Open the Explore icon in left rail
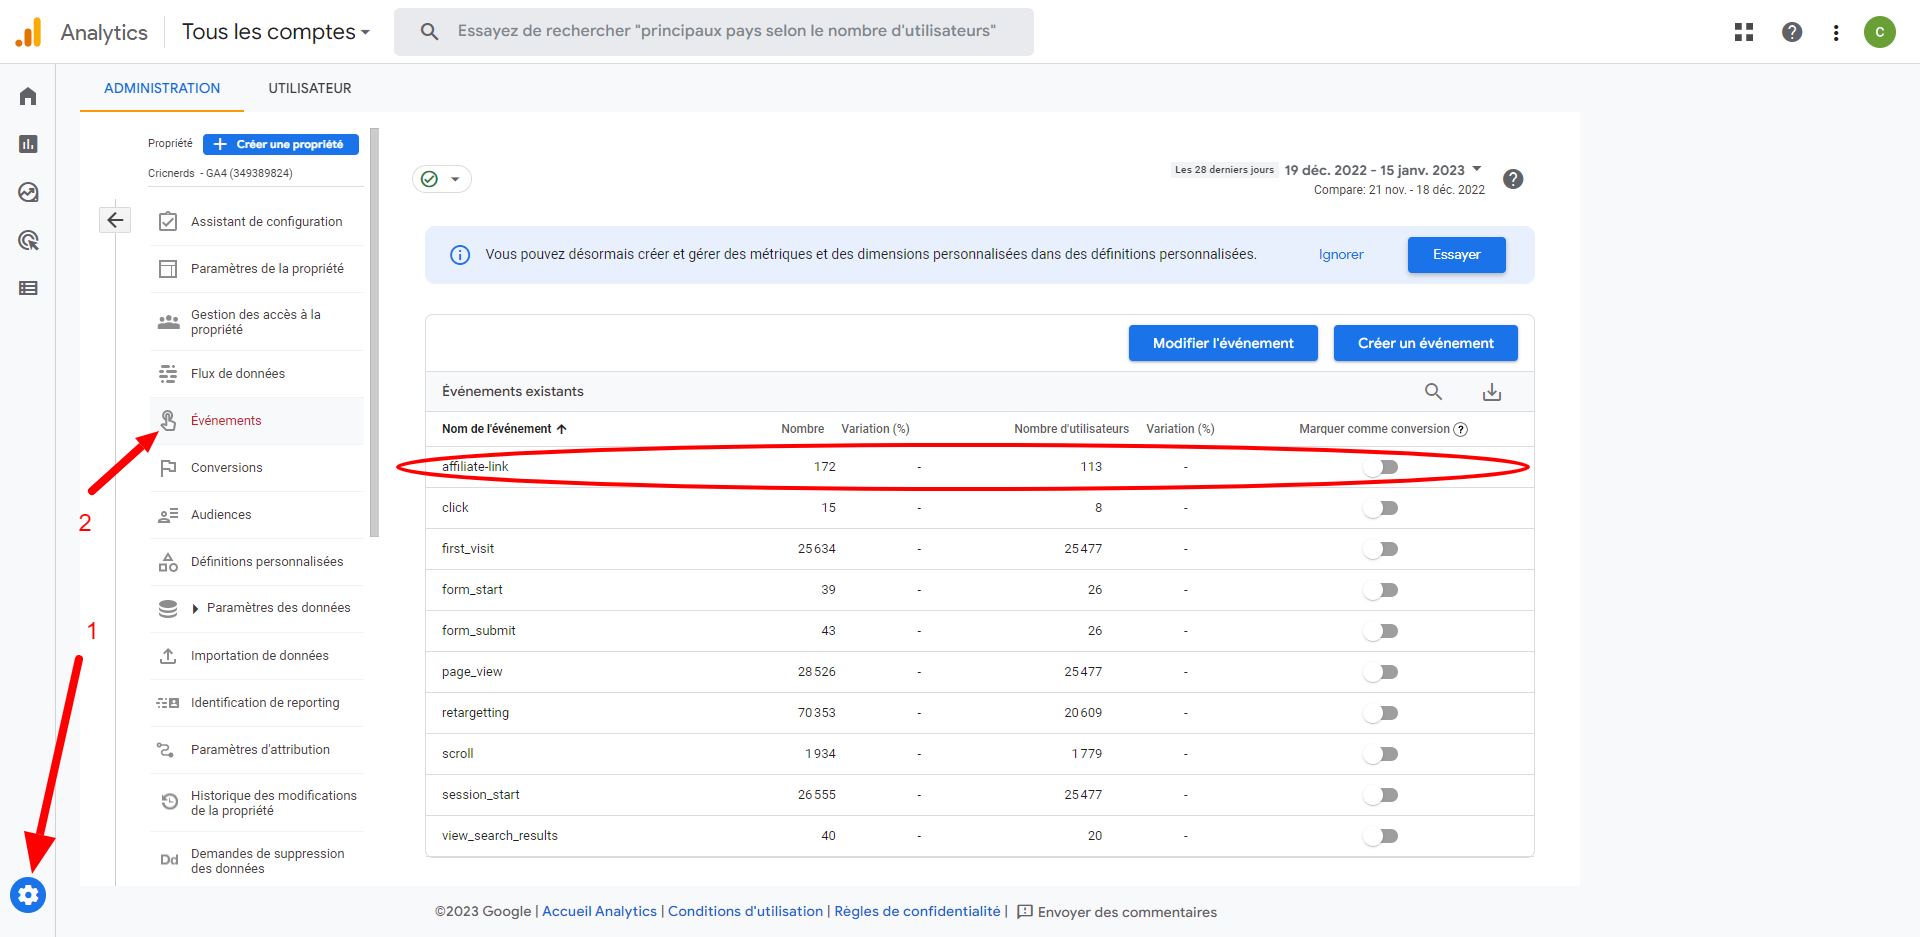The width and height of the screenshot is (1920, 937). click(x=28, y=192)
